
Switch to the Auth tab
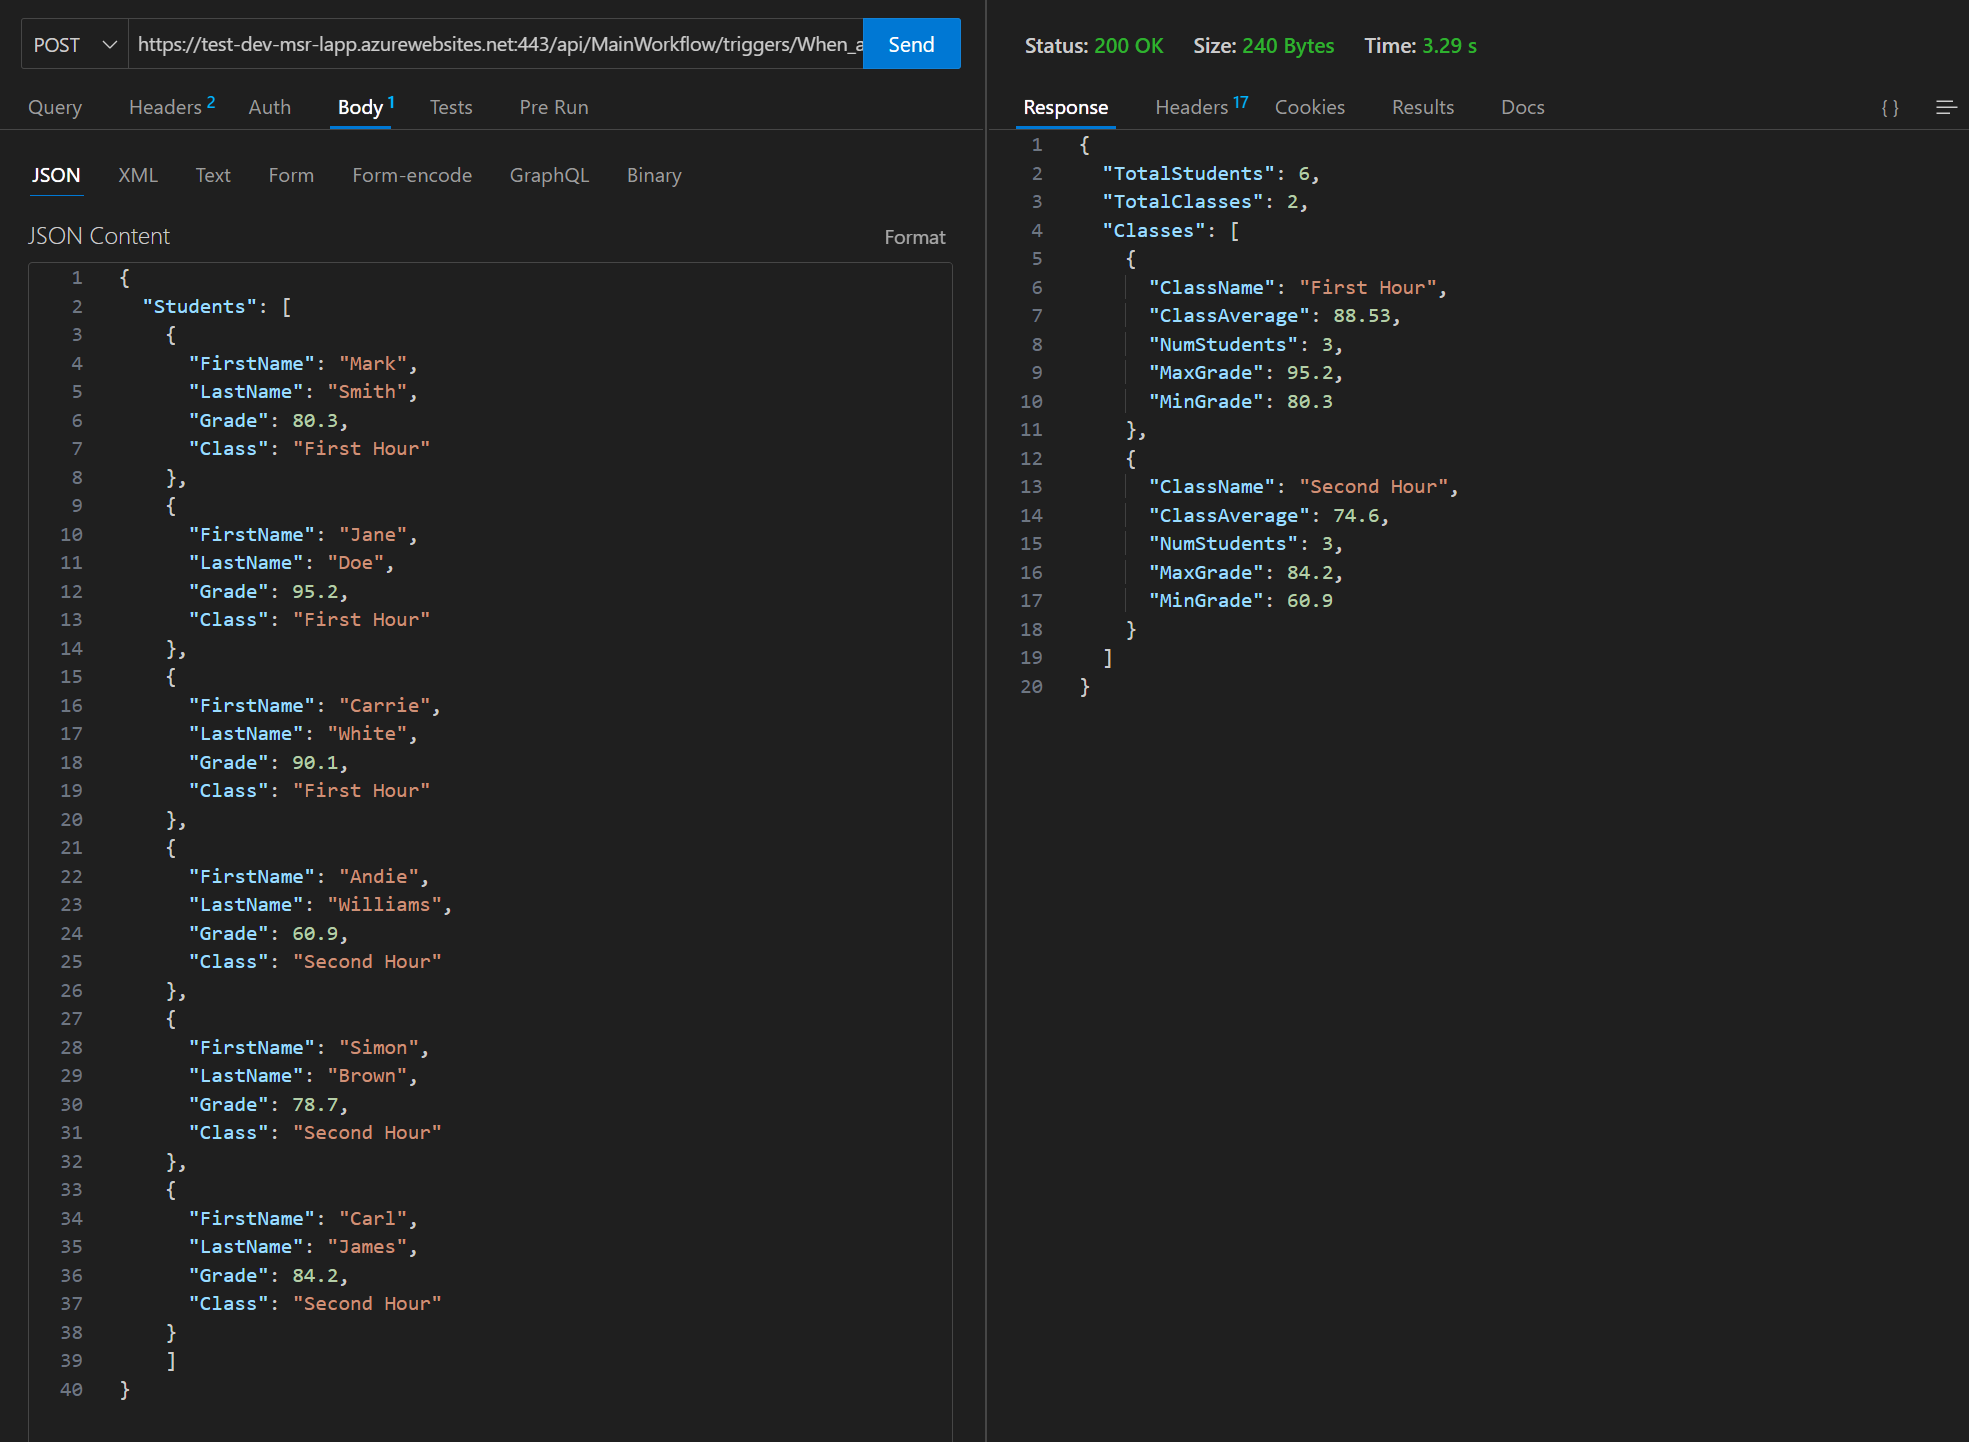click(x=269, y=107)
